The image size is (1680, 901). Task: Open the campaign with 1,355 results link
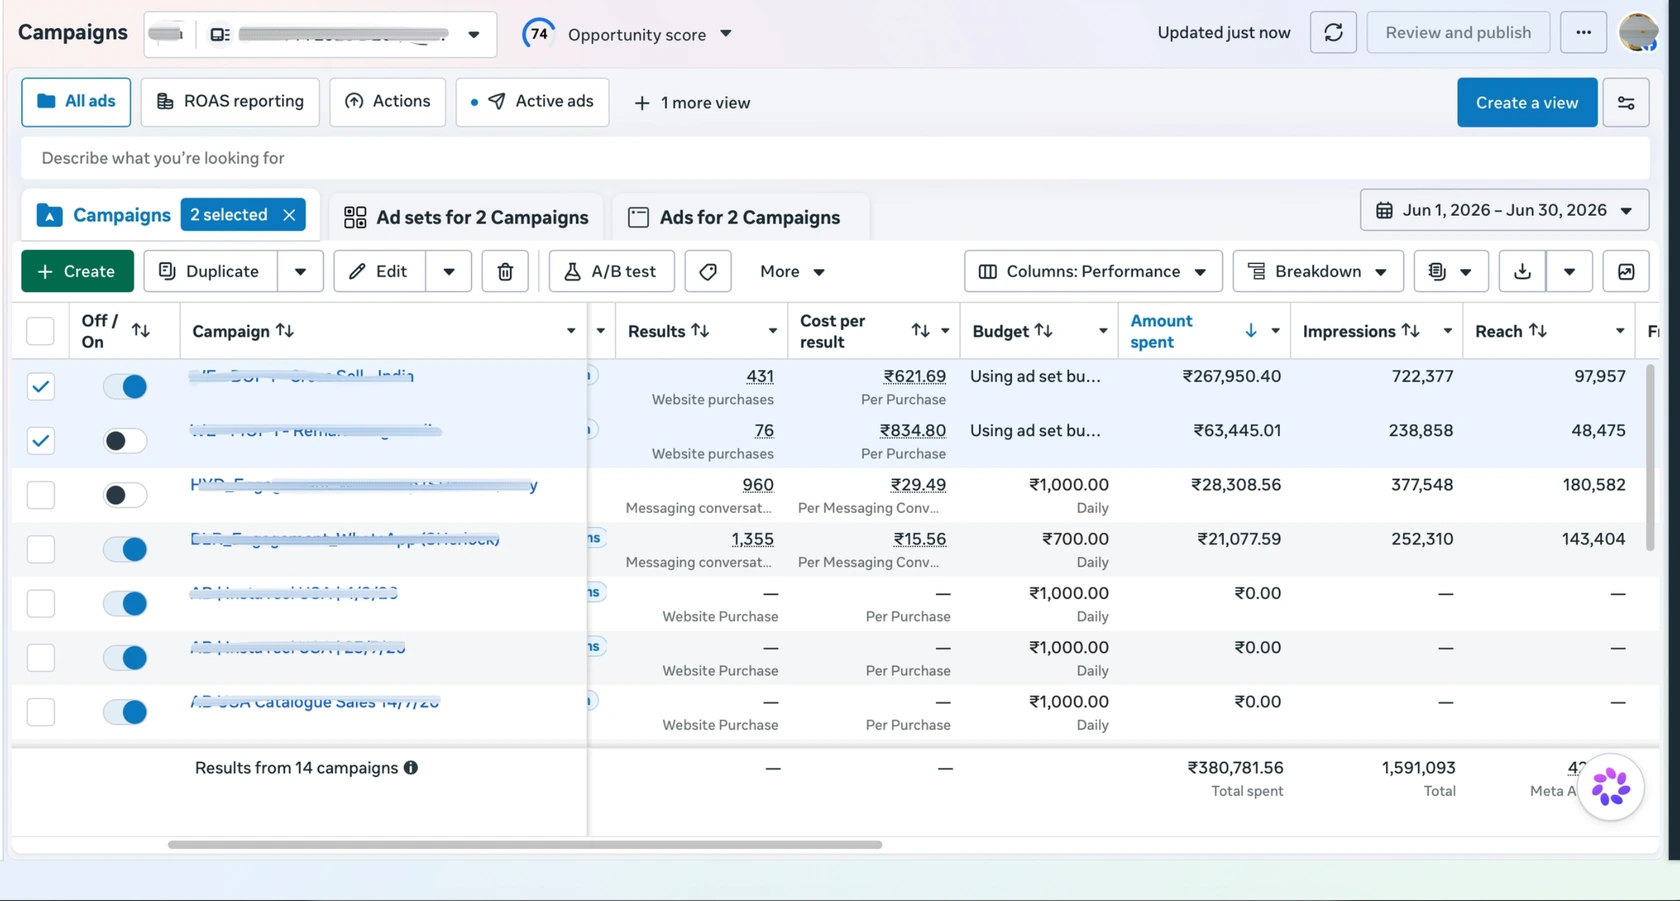click(345, 539)
